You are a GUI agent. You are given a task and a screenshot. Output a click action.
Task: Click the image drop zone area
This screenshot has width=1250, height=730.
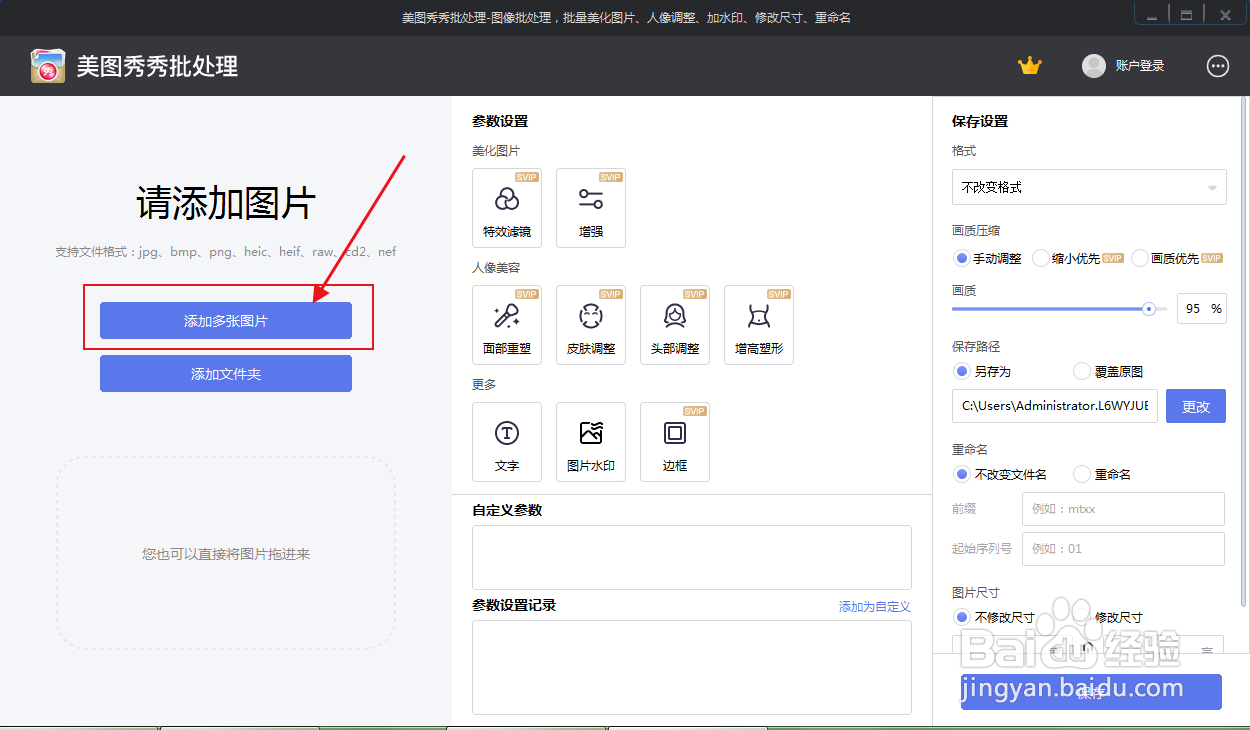coord(226,553)
